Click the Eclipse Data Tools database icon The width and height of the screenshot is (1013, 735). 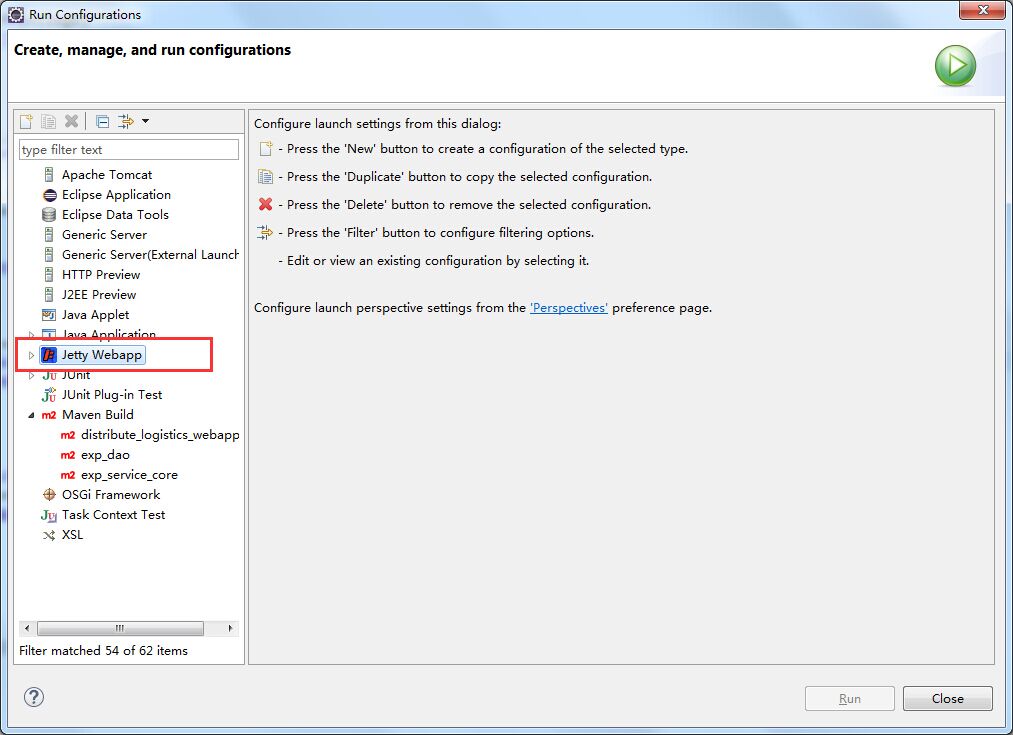tap(49, 214)
